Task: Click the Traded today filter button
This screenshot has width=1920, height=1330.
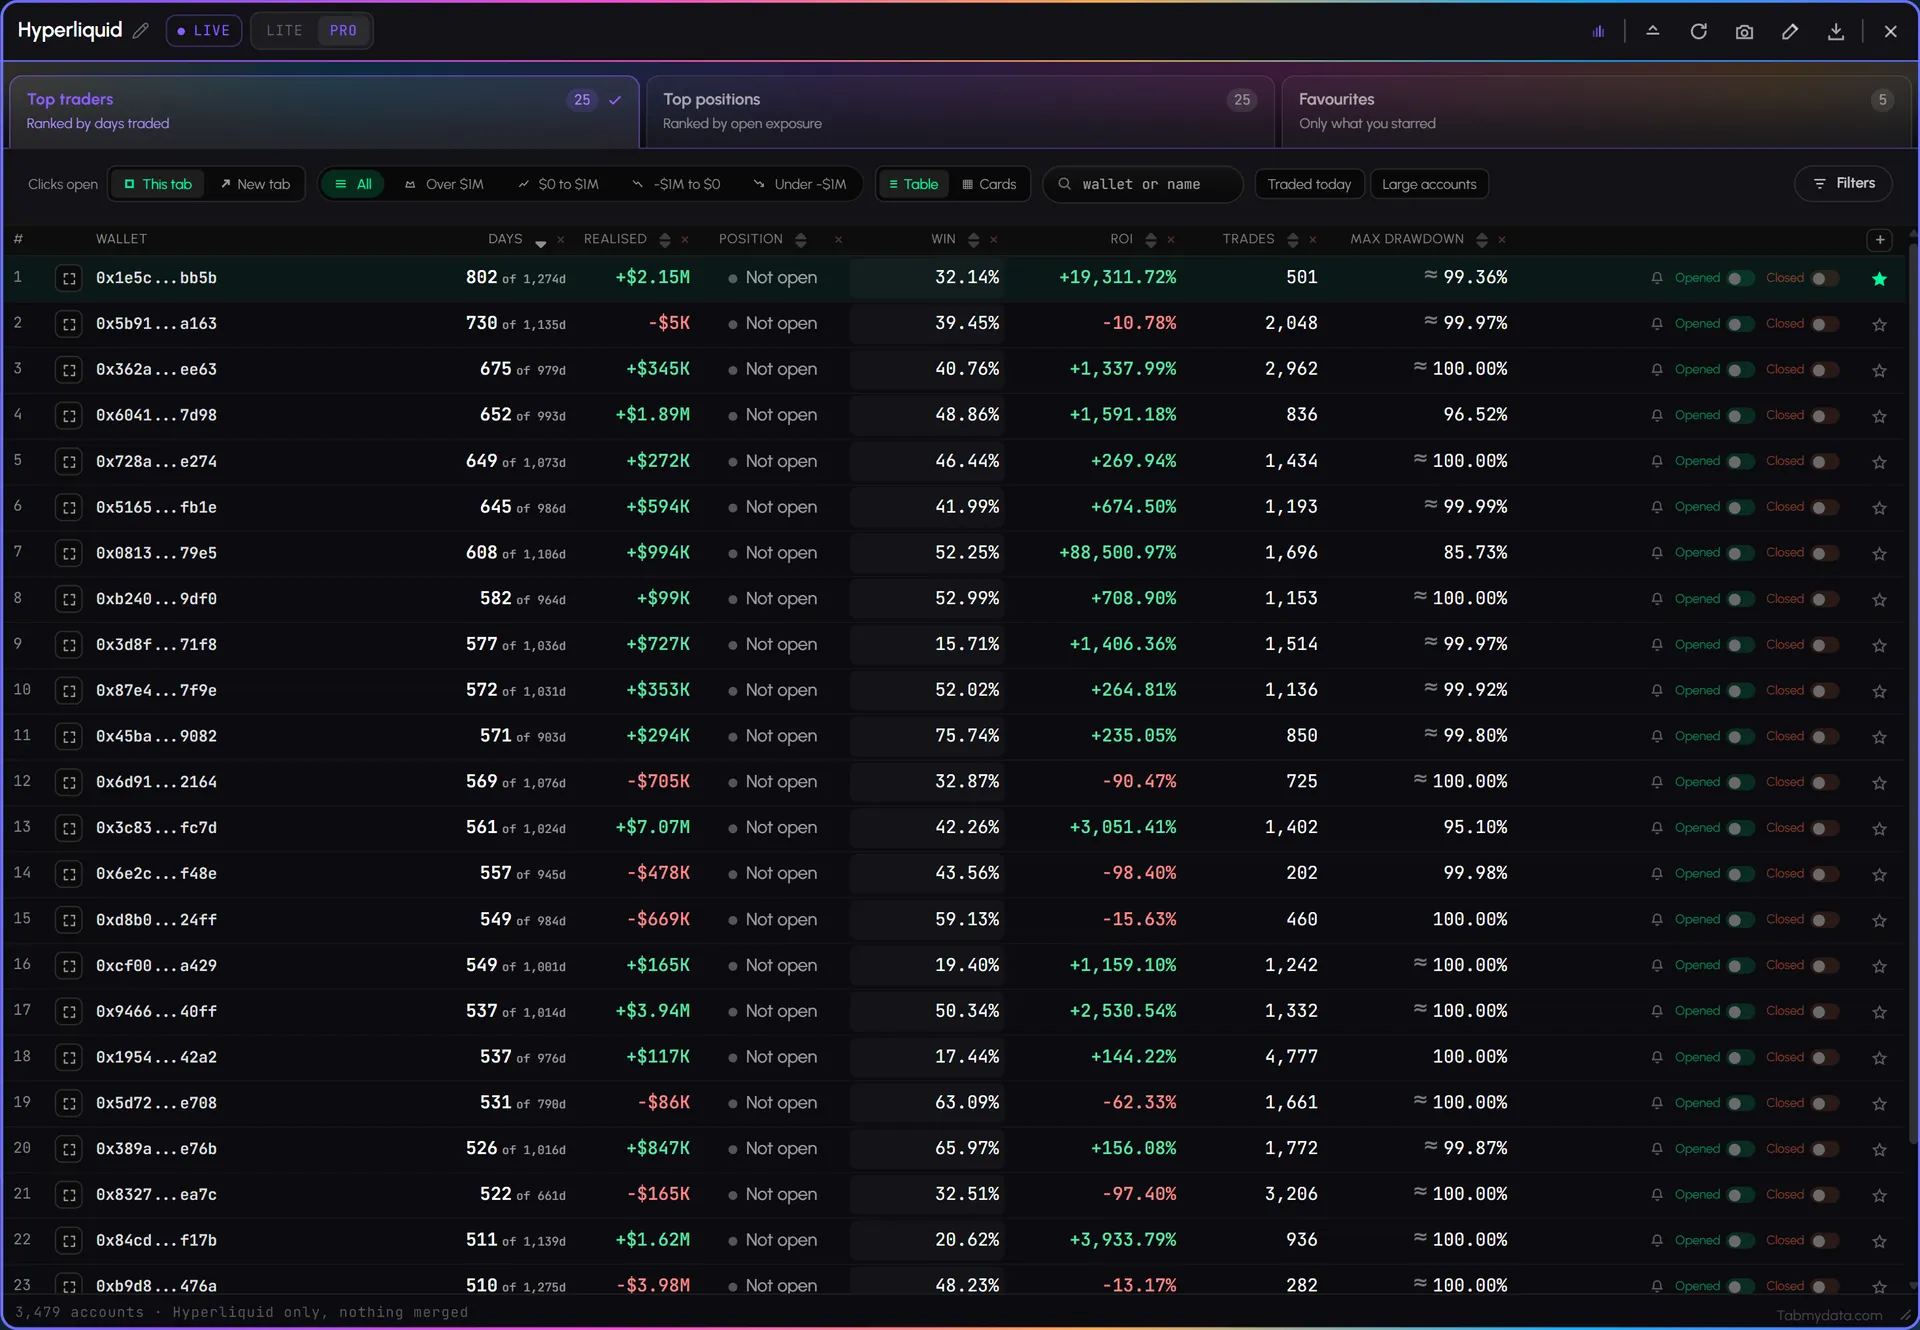Action: coord(1309,184)
